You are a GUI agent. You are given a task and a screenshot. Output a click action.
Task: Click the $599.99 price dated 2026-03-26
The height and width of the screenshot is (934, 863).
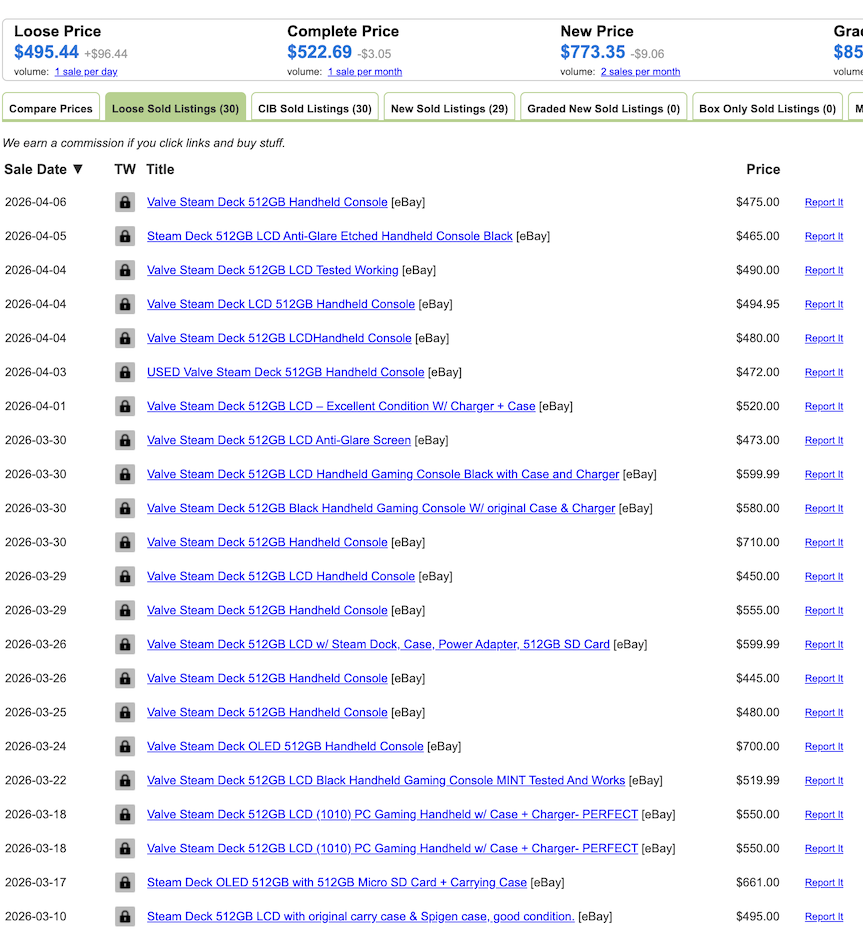tap(758, 644)
